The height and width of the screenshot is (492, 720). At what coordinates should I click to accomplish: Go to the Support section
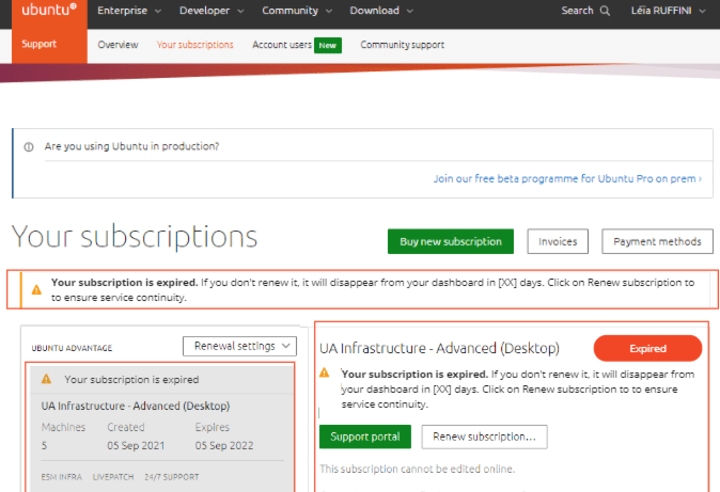tap(39, 44)
